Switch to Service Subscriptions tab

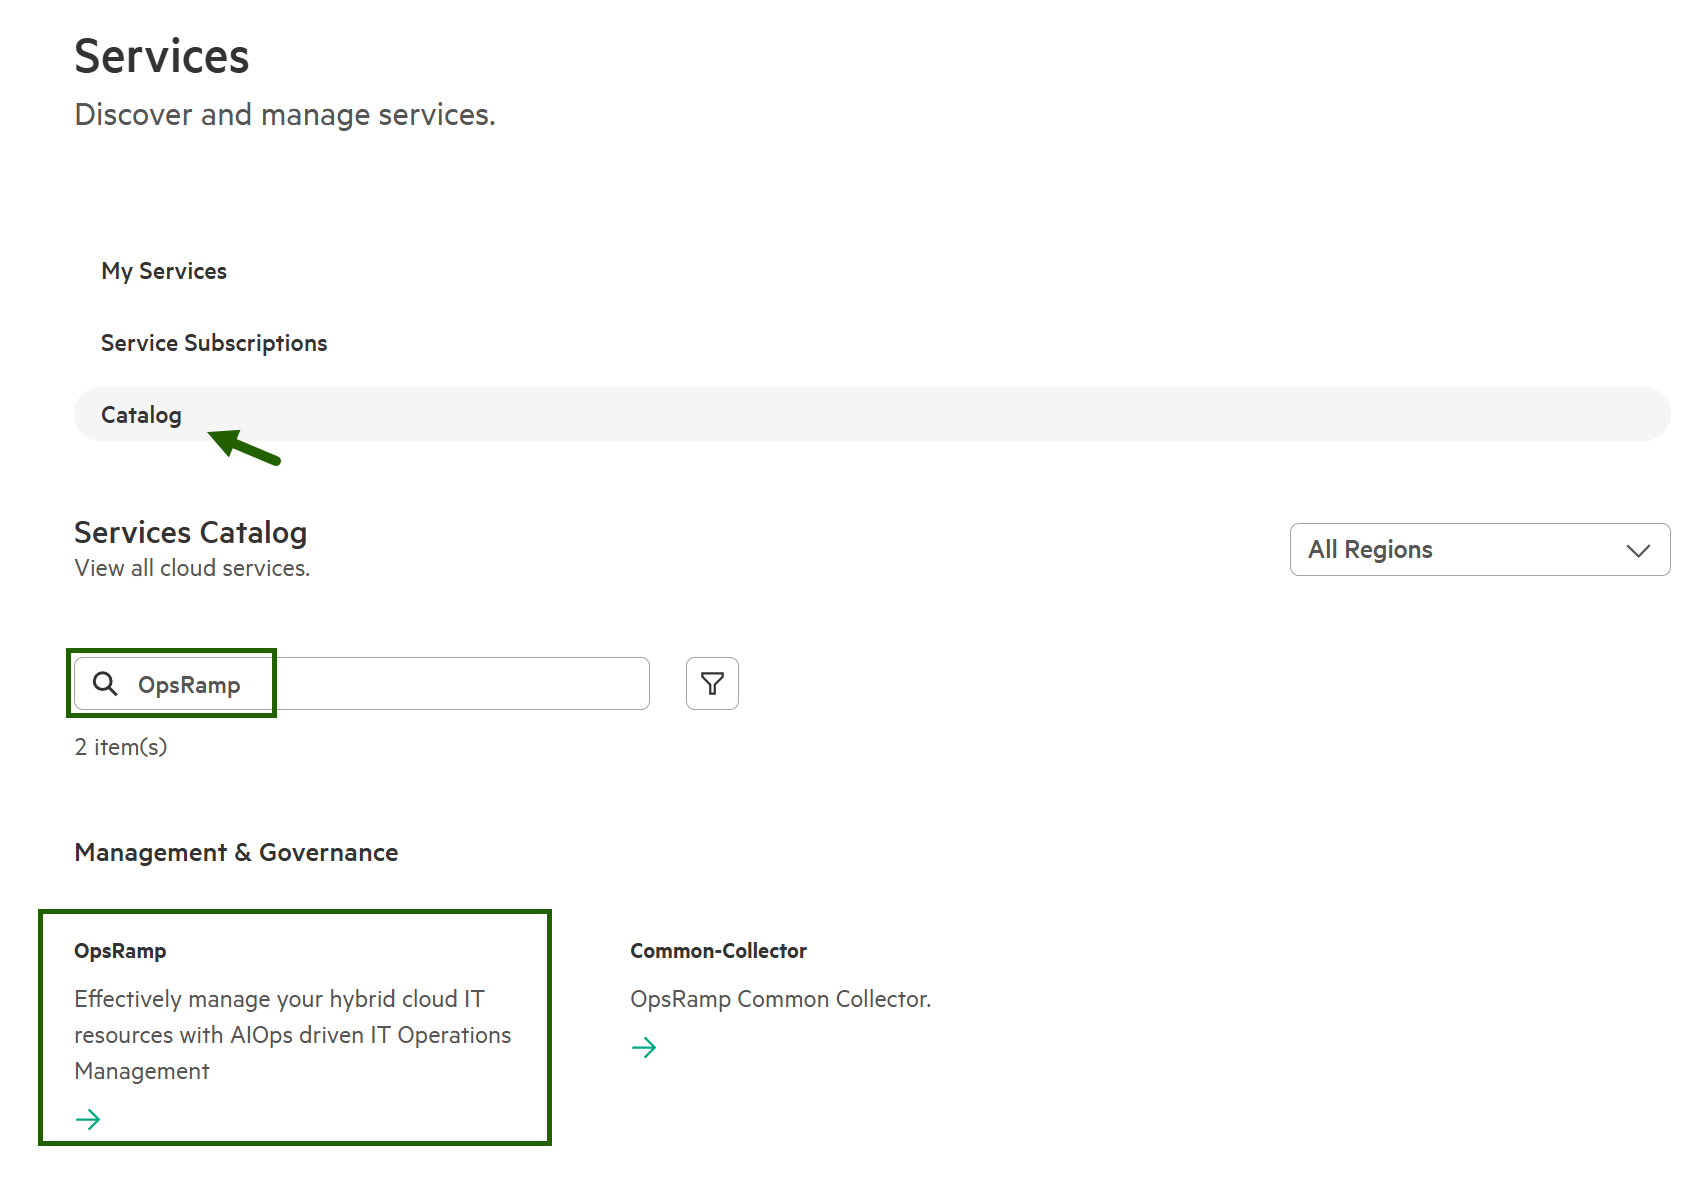click(214, 343)
